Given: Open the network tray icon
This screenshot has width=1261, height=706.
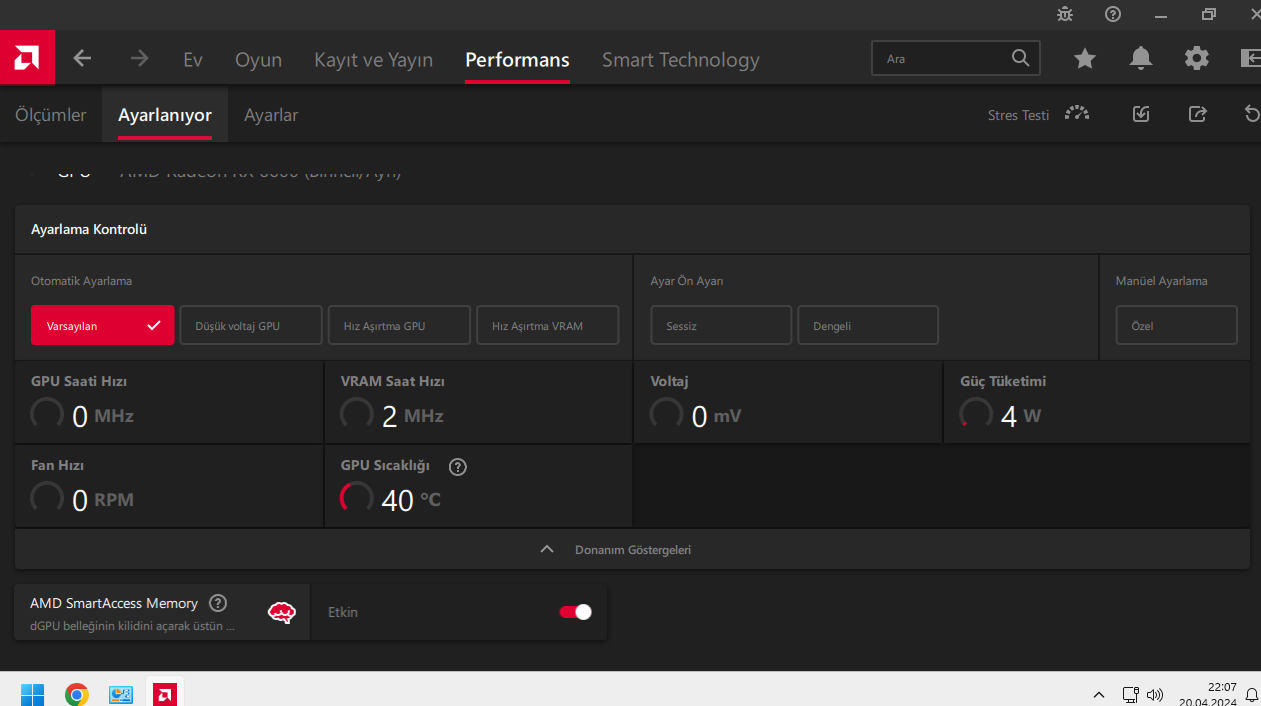Looking at the screenshot, I should click(1131, 694).
